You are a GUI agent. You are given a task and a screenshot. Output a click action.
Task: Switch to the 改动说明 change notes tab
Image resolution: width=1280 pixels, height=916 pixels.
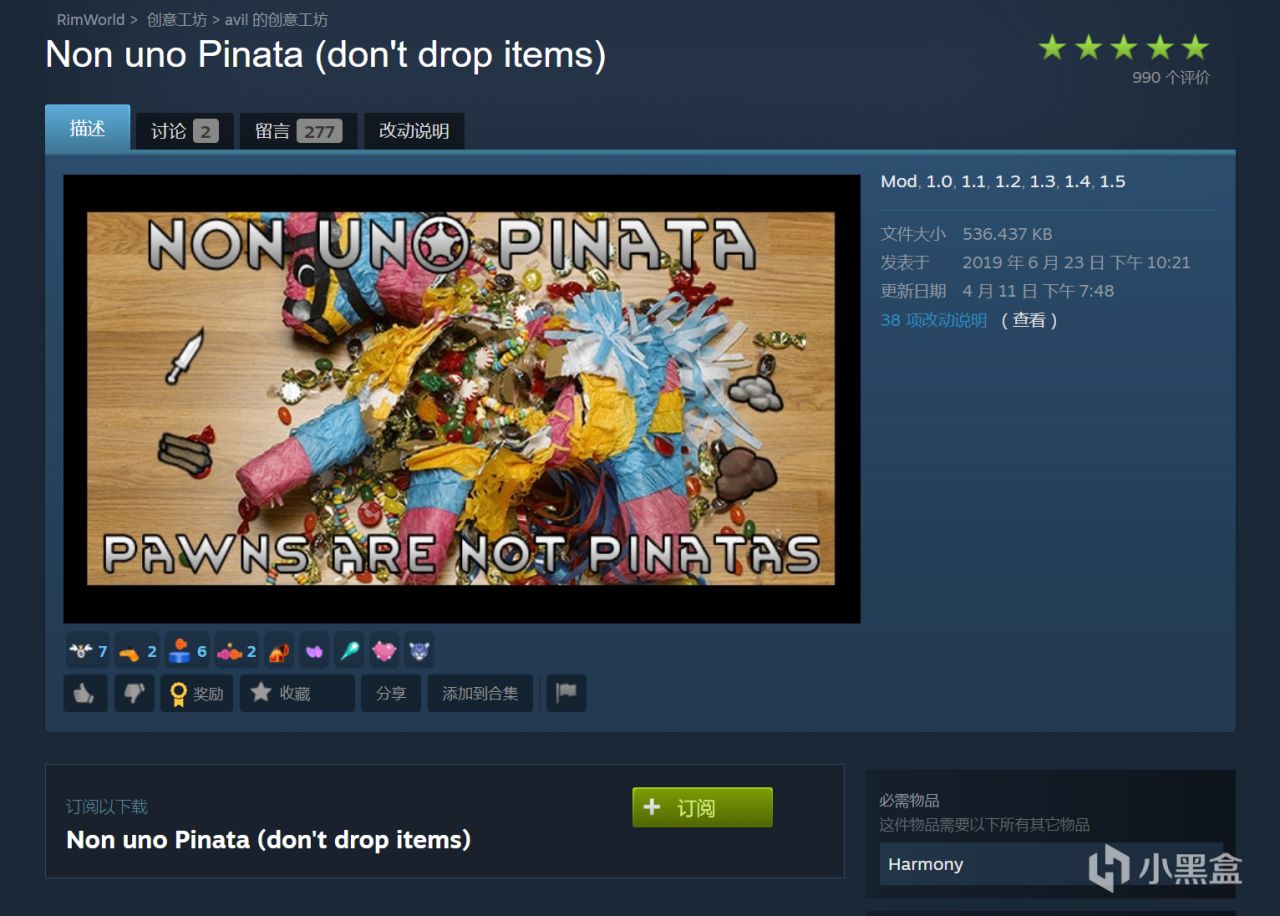click(414, 131)
